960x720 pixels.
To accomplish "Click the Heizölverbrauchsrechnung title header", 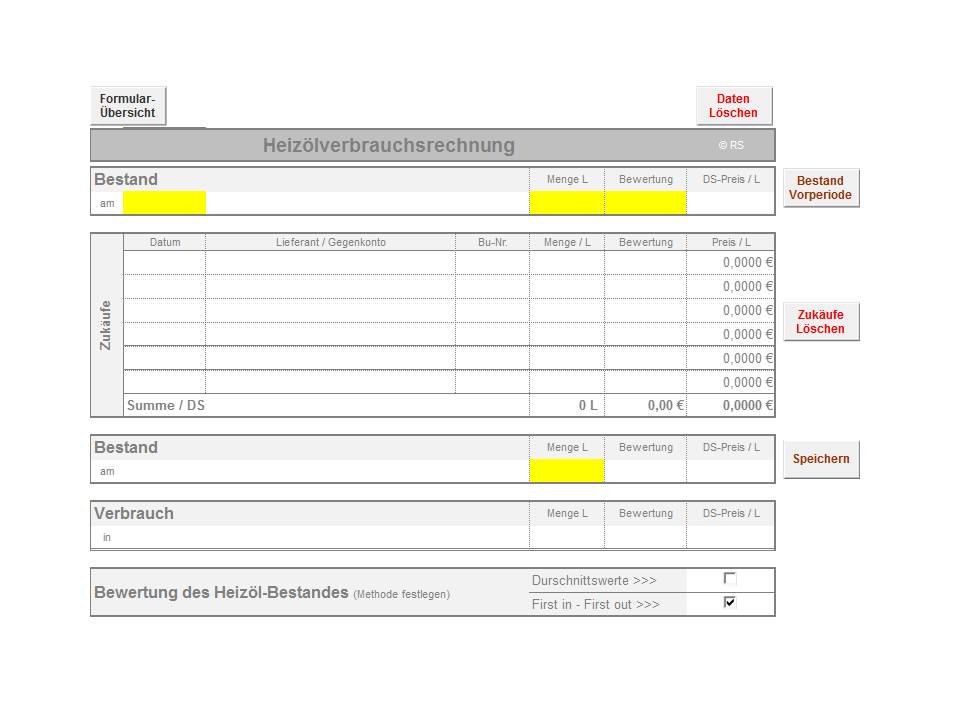I will pyautogui.click(x=389, y=145).
